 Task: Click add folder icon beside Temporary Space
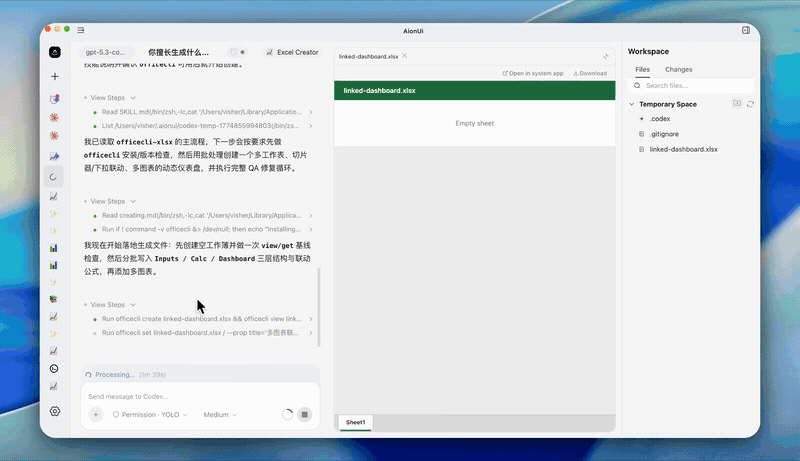point(737,103)
